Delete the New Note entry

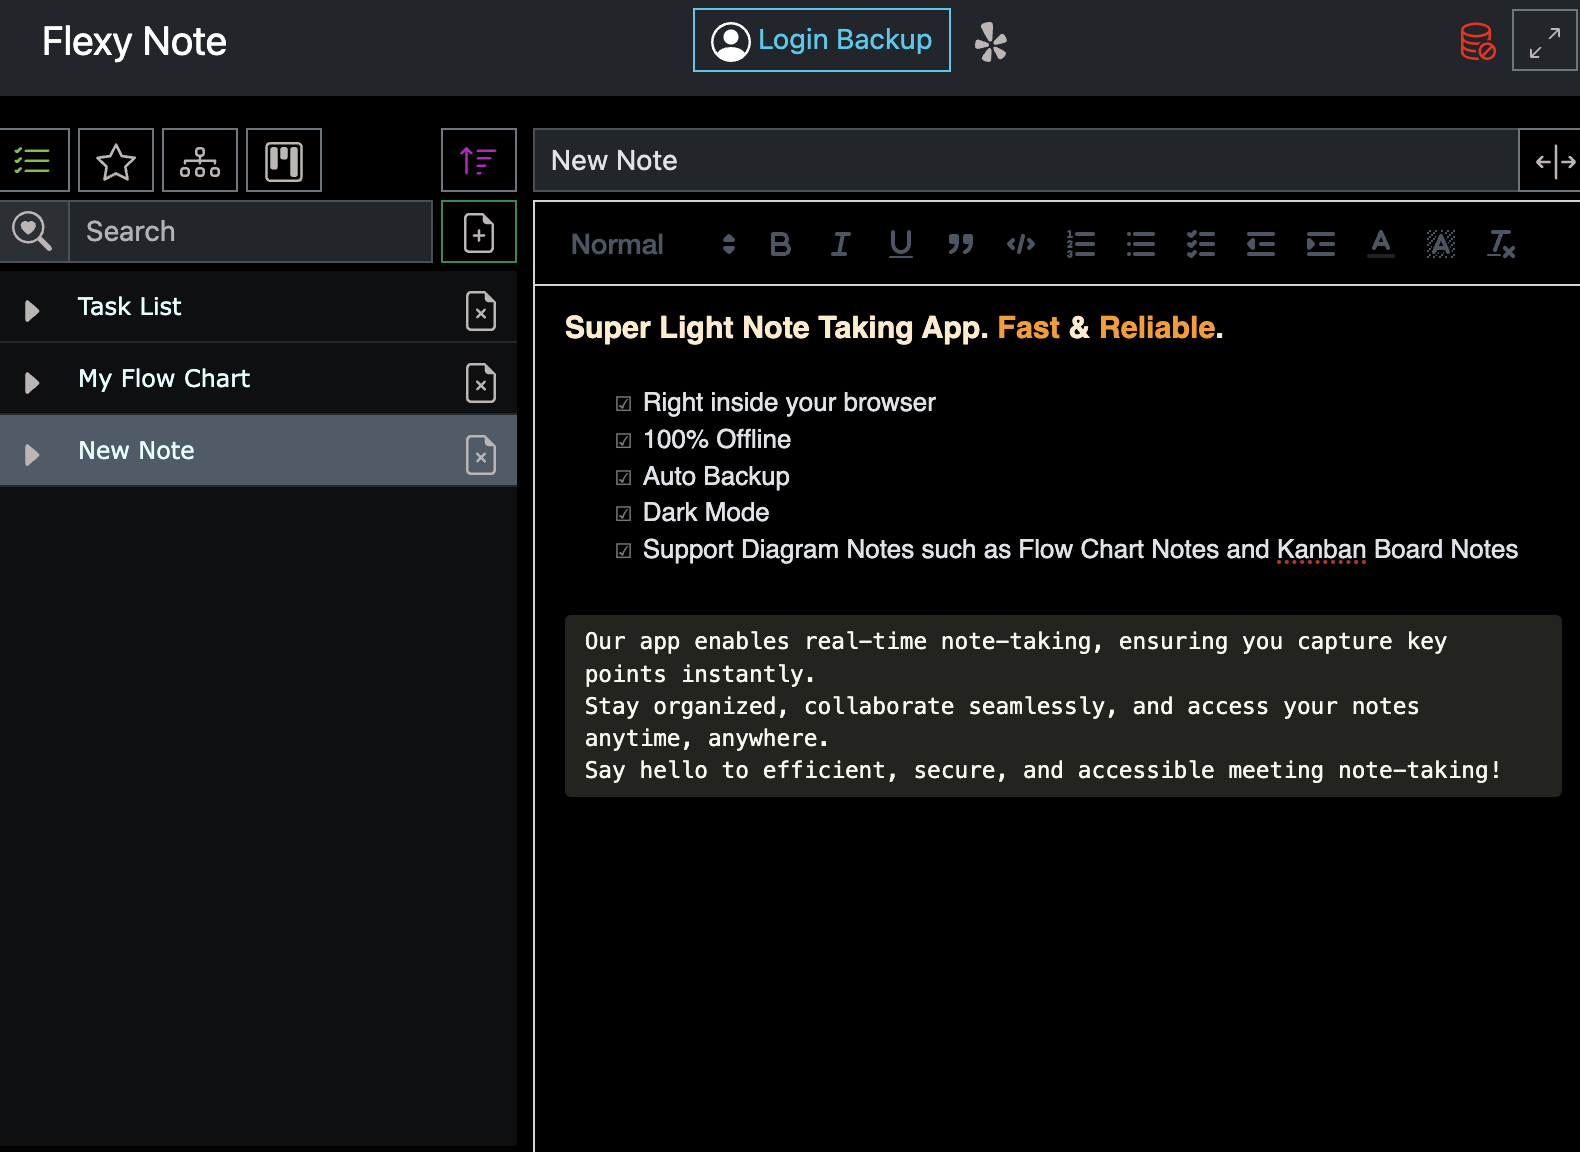[x=481, y=455]
